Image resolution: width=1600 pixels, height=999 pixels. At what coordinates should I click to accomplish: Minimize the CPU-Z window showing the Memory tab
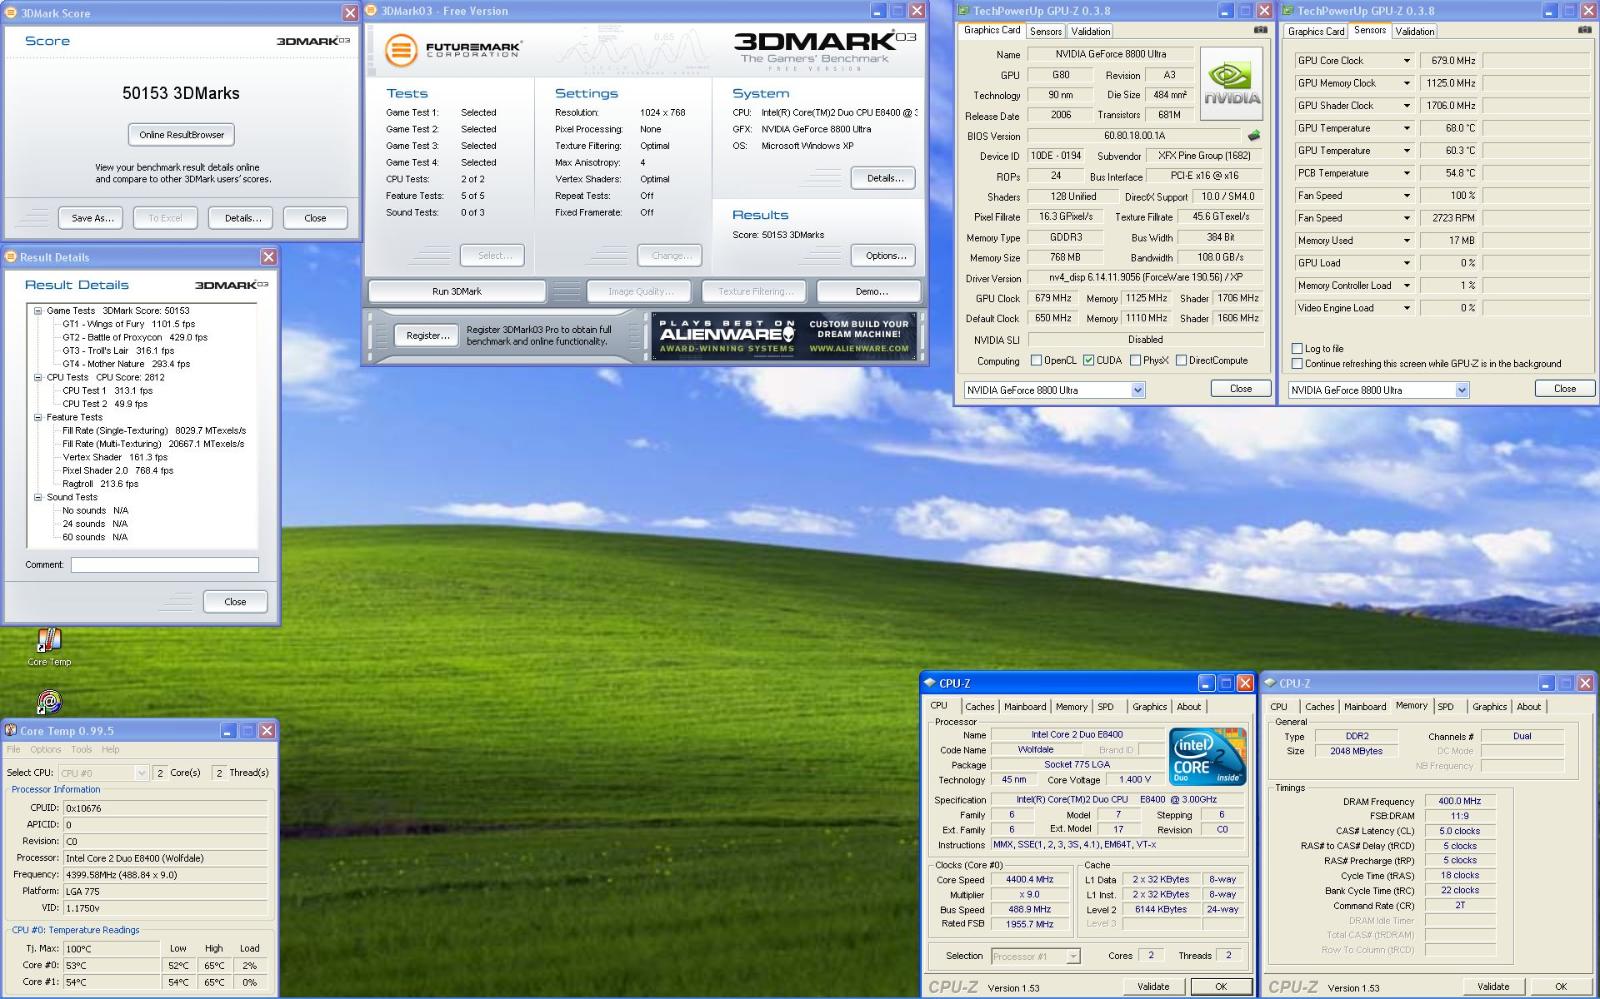coord(1546,683)
